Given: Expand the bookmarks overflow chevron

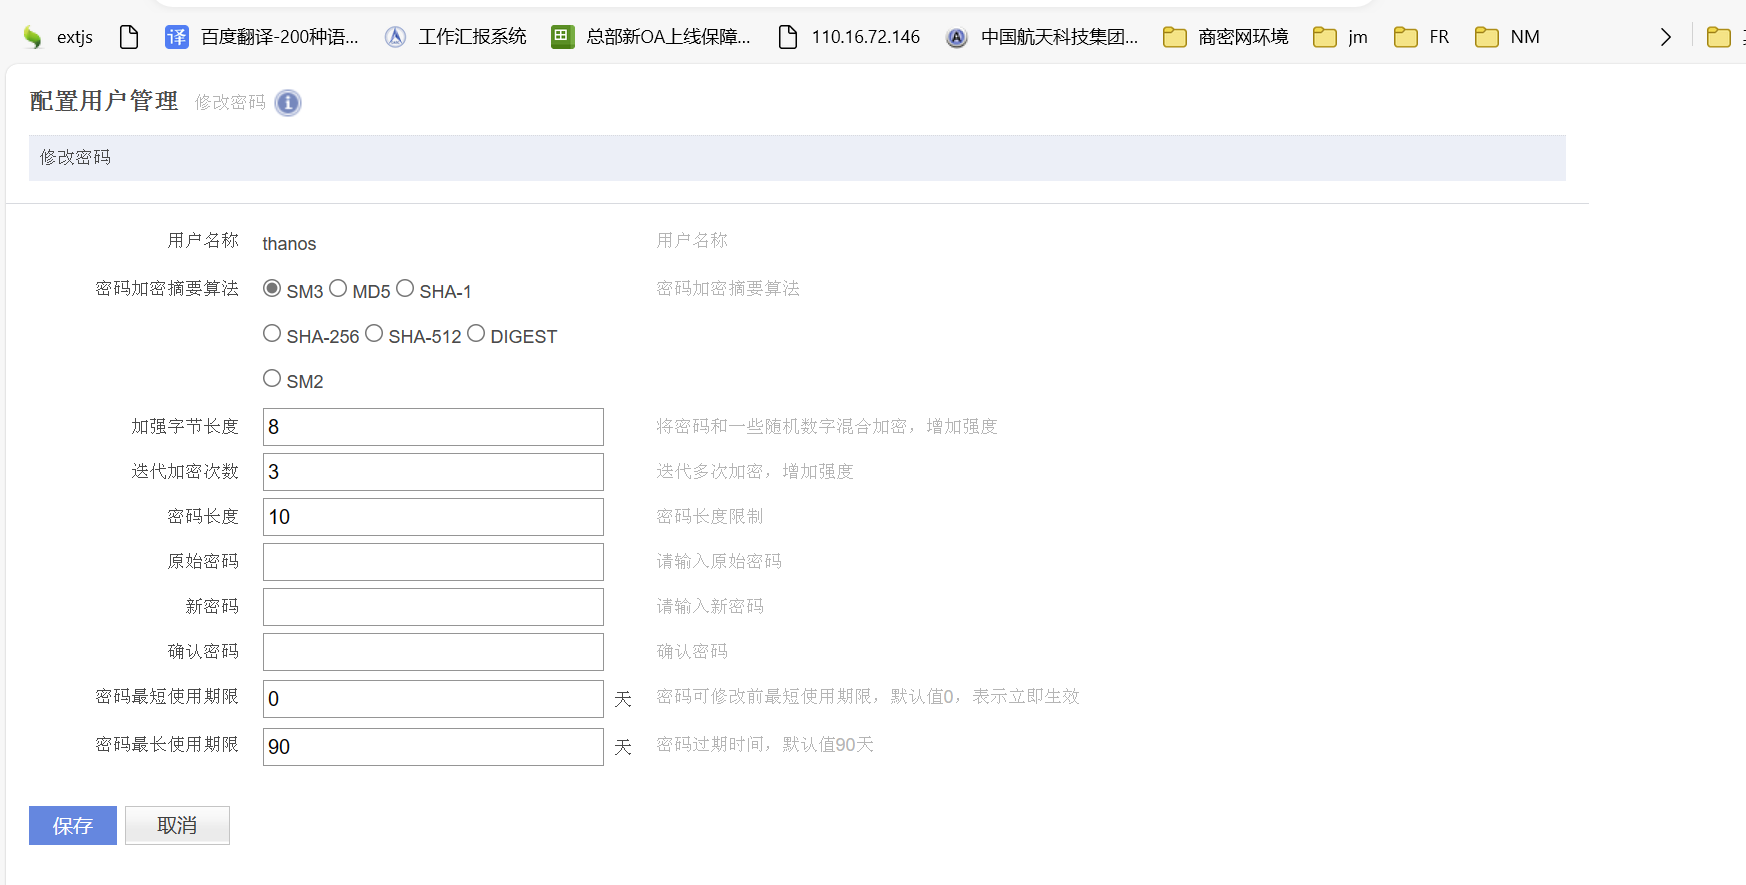Looking at the screenshot, I should (x=1665, y=37).
